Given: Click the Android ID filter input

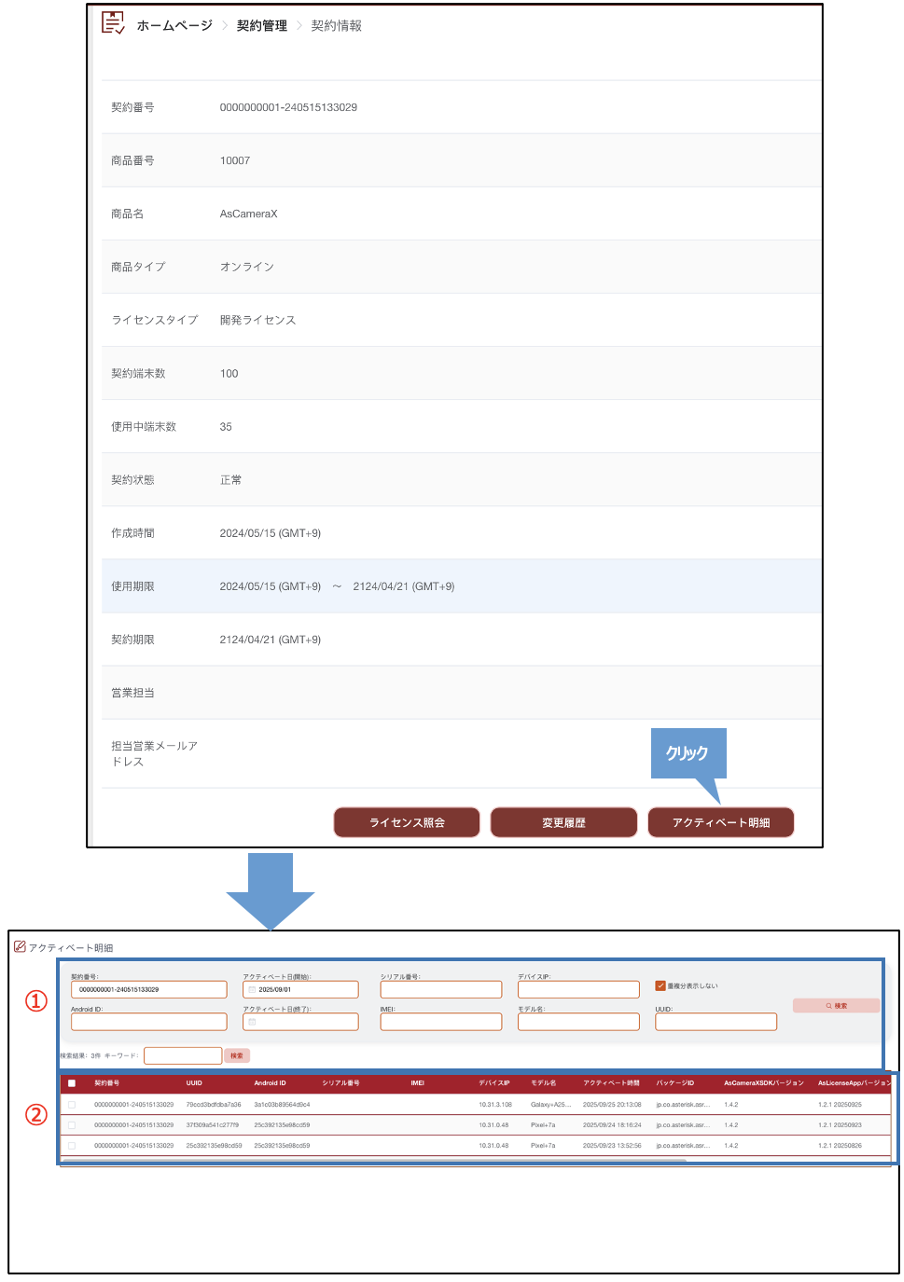Looking at the screenshot, I should point(149,1022).
